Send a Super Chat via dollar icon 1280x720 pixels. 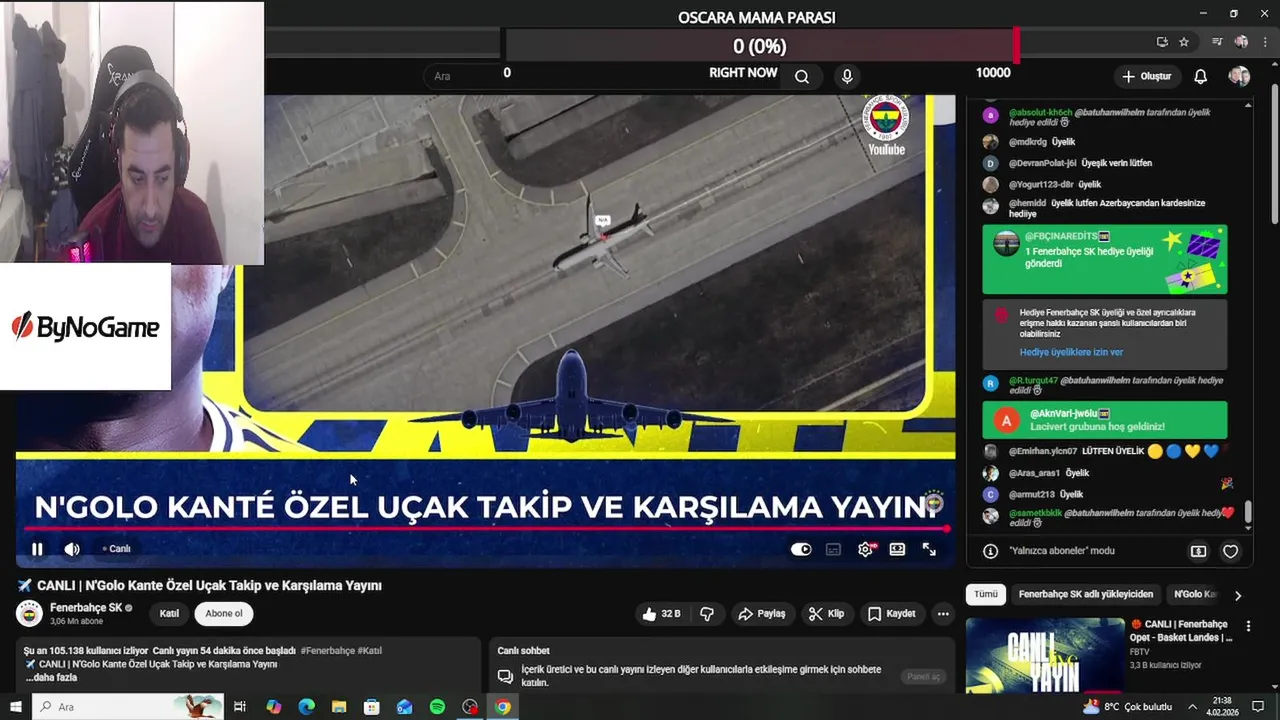1198,551
